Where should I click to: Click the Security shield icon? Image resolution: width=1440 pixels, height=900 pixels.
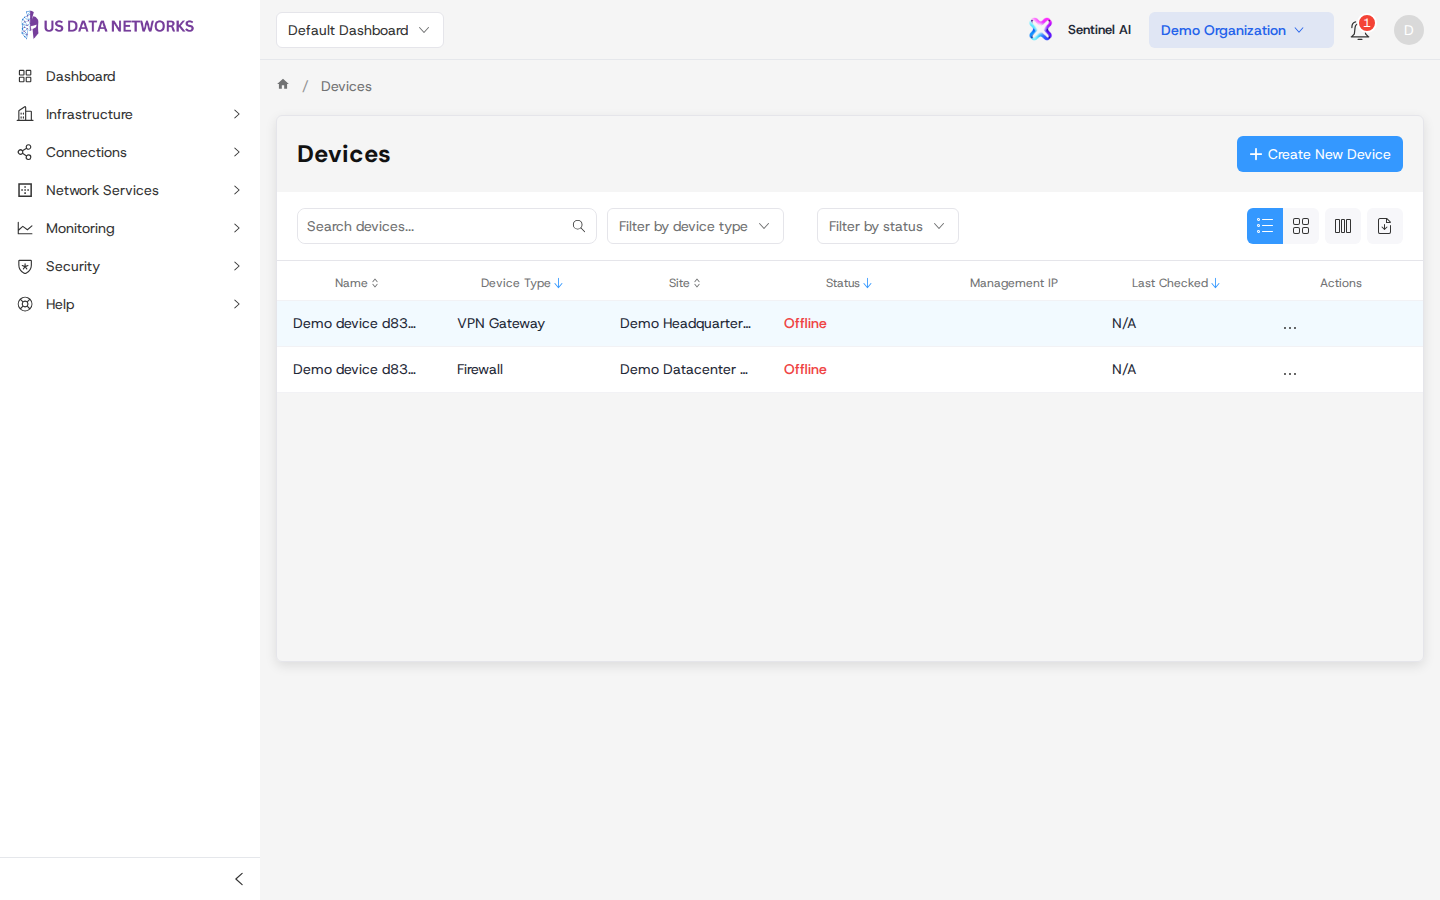25,266
